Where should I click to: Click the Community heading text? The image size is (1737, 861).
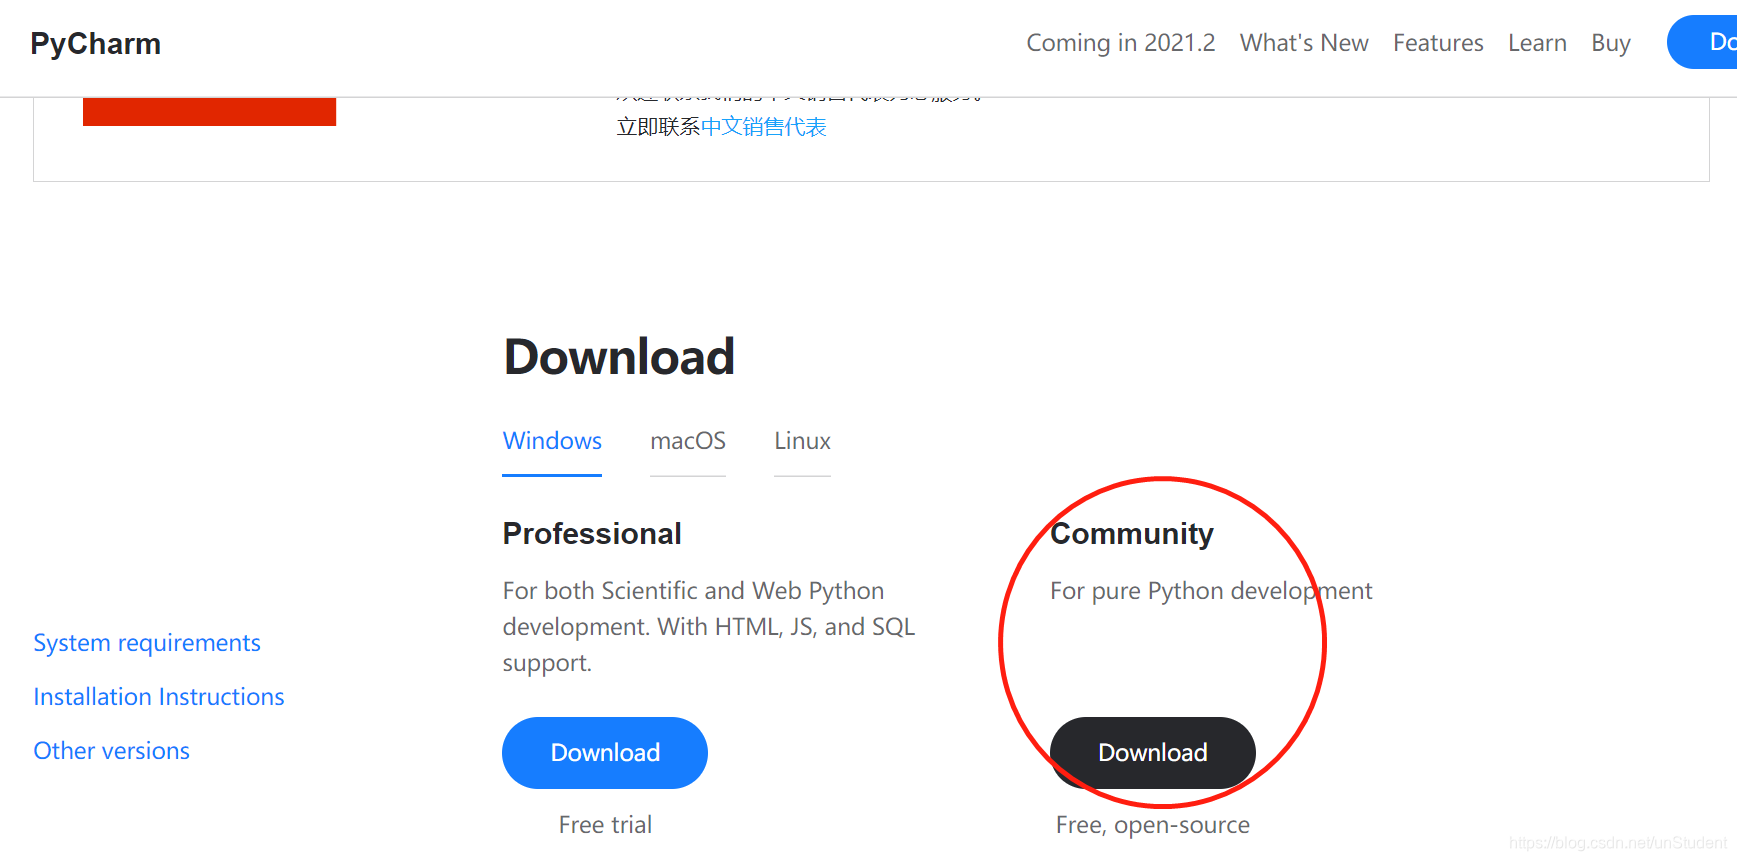[x=1132, y=534]
